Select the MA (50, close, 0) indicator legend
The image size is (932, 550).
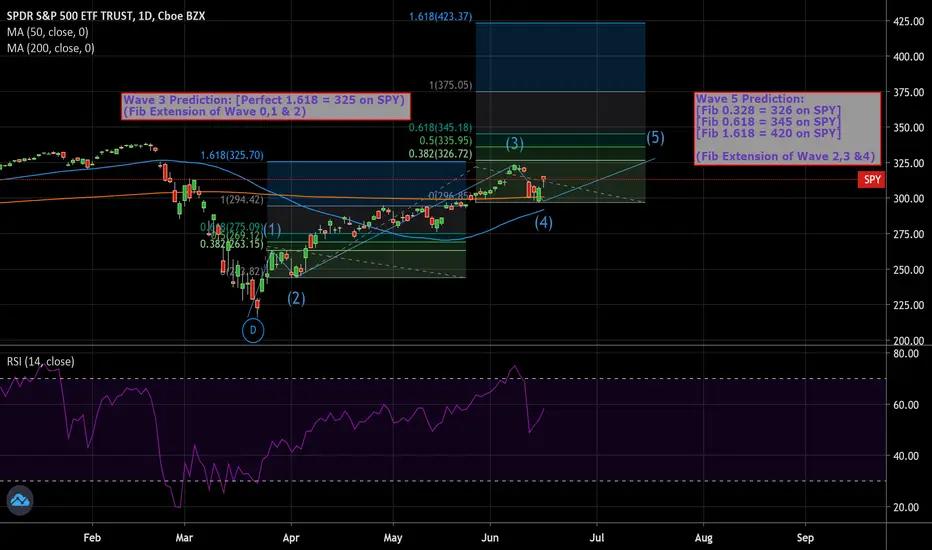pos(48,32)
